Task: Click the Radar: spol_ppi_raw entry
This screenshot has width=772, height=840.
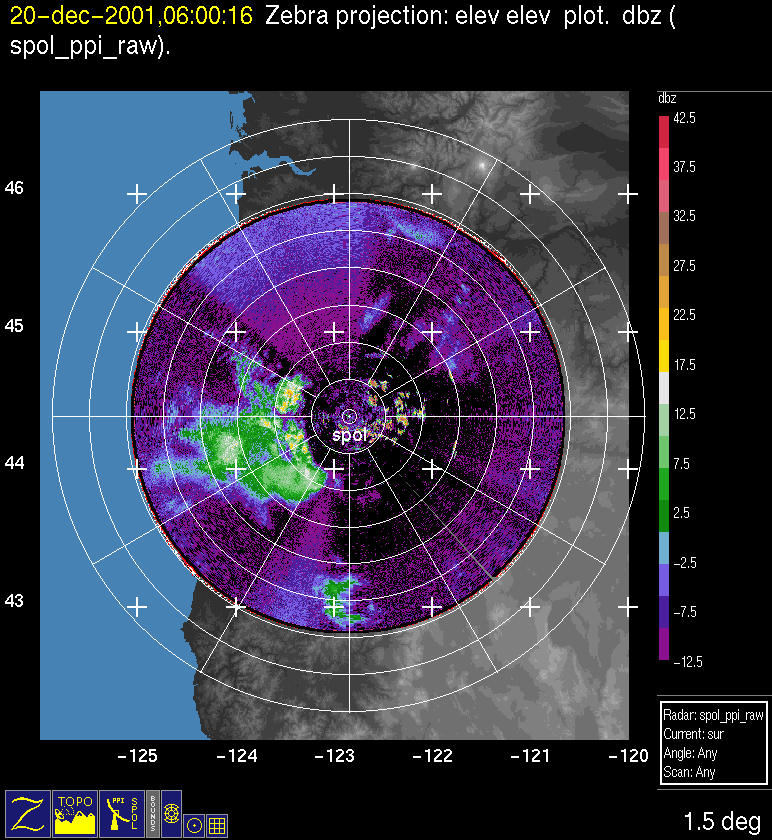Action: [x=713, y=716]
